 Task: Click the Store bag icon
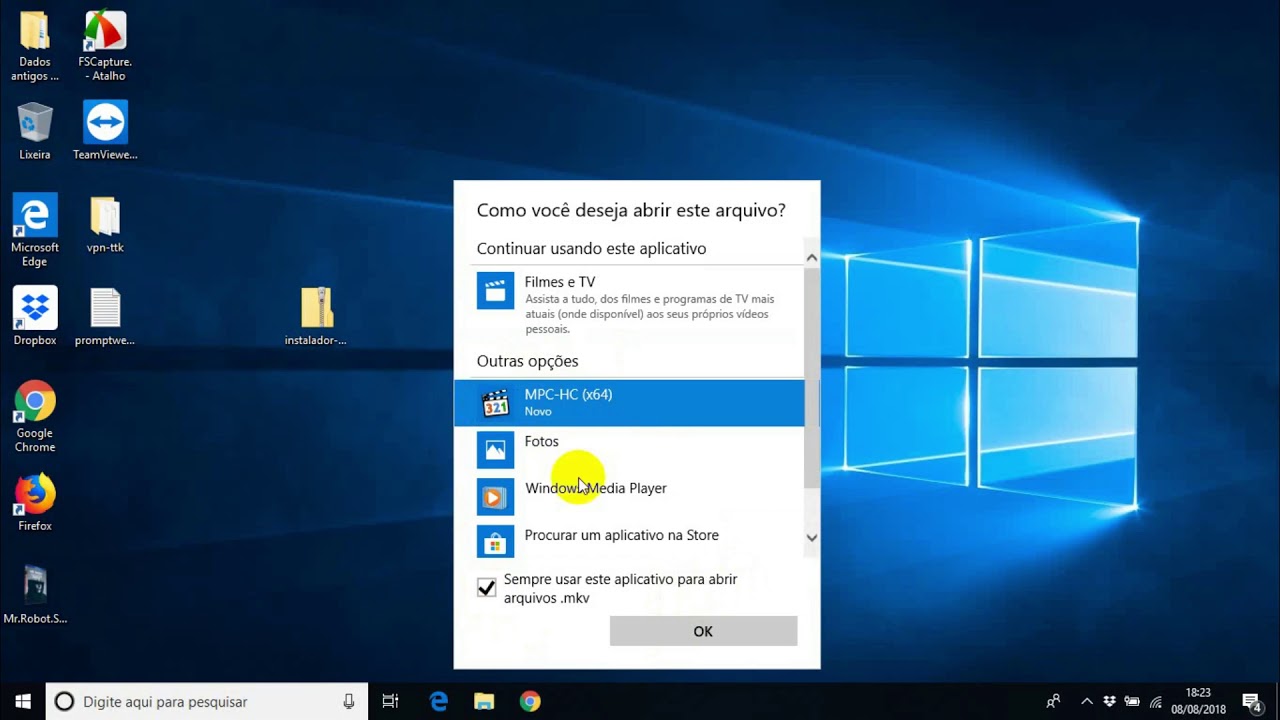495,543
